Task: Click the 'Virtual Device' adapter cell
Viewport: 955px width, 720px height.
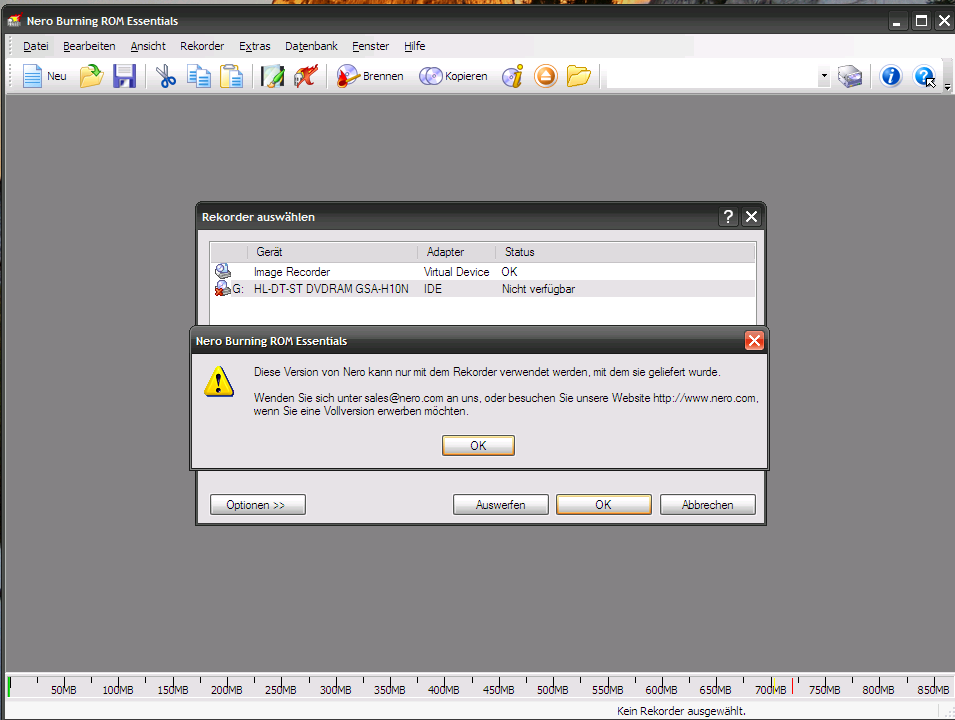Action: click(457, 272)
